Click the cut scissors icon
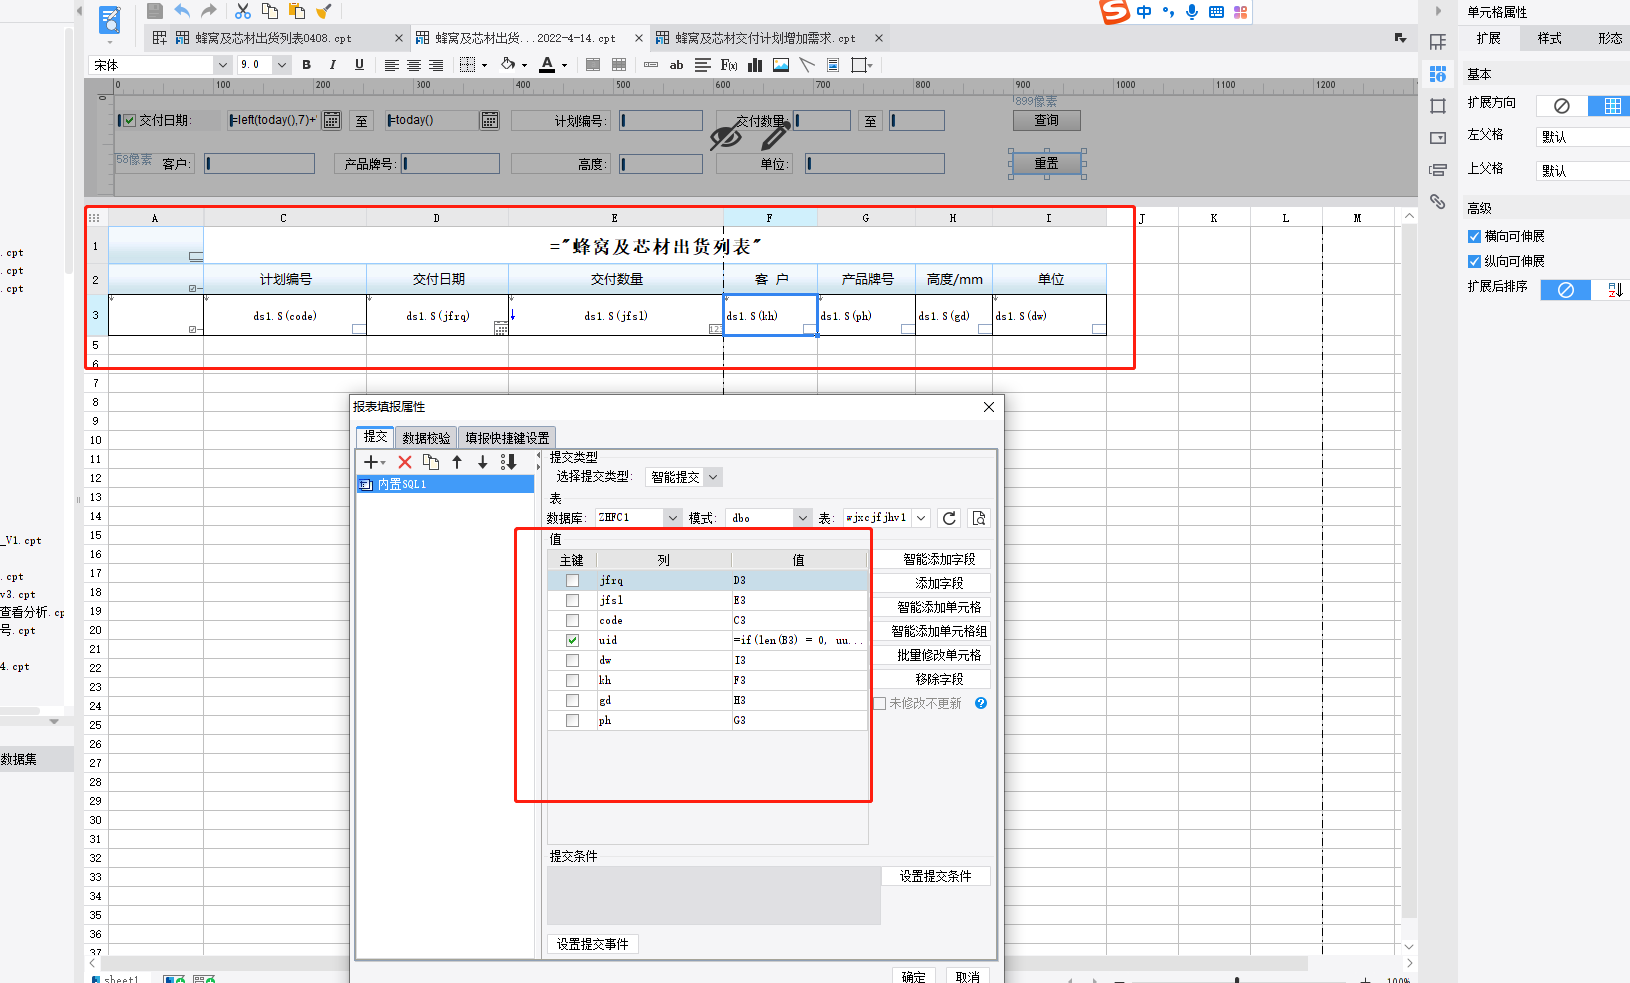The image size is (1630, 983). [243, 11]
